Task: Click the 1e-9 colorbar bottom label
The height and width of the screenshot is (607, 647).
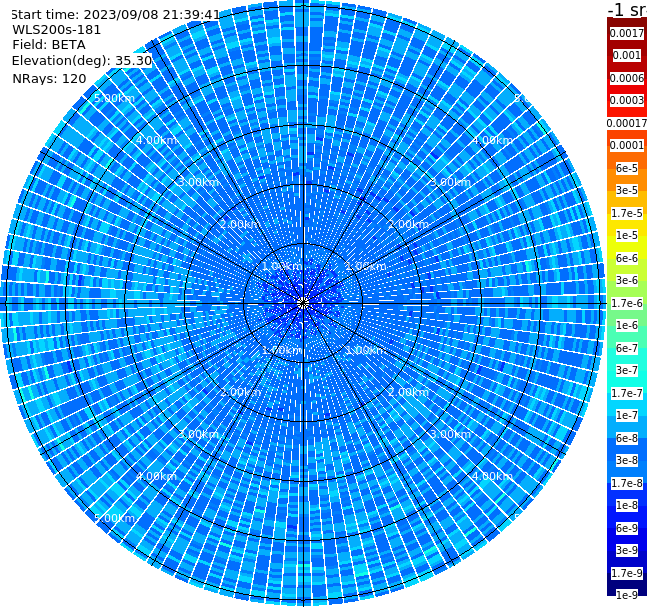Action: 627,595
